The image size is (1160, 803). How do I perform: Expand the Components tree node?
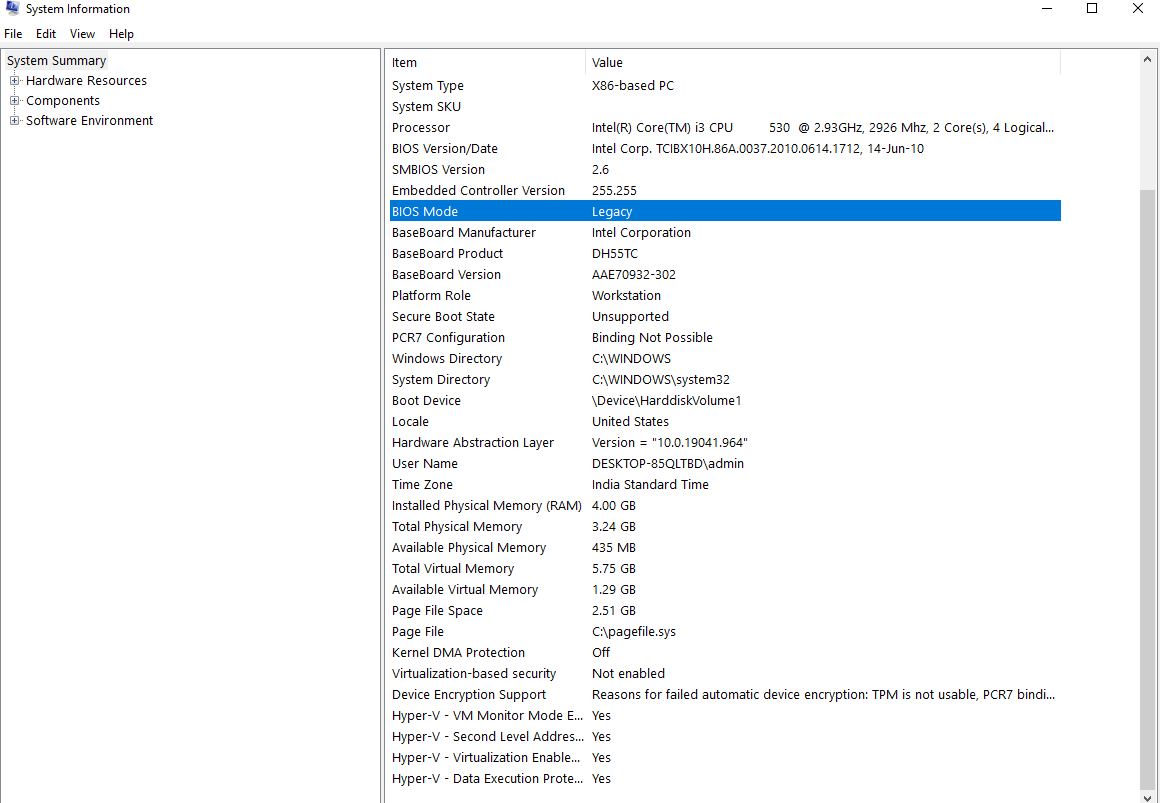coord(14,100)
